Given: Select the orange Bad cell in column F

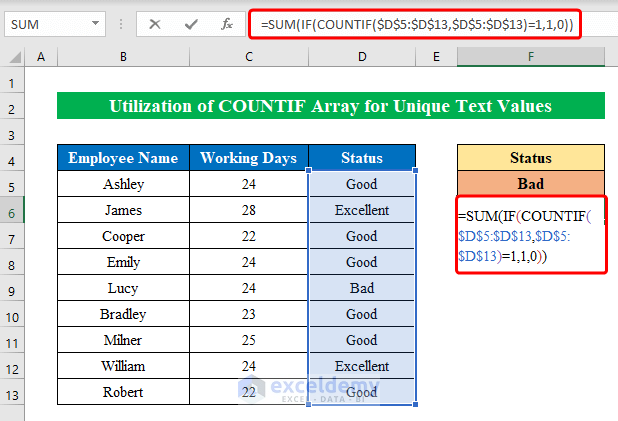Looking at the screenshot, I should tap(531, 184).
